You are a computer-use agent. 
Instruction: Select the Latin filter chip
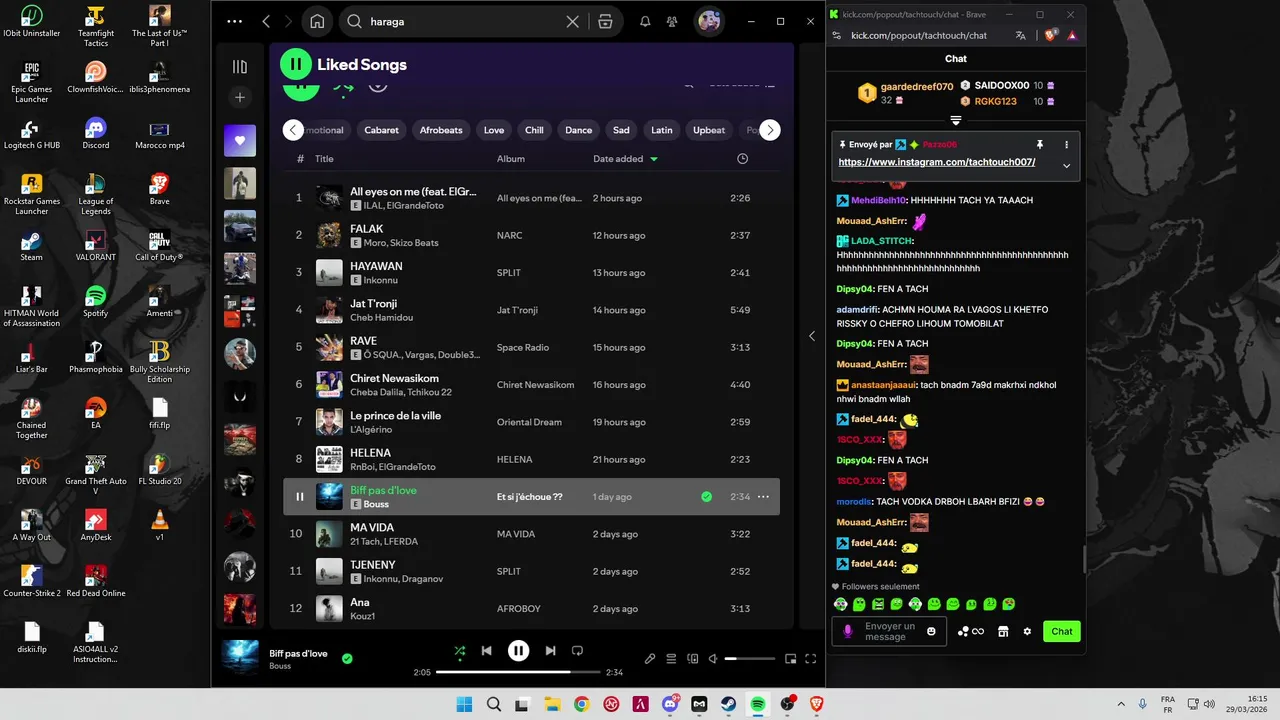[x=662, y=130]
